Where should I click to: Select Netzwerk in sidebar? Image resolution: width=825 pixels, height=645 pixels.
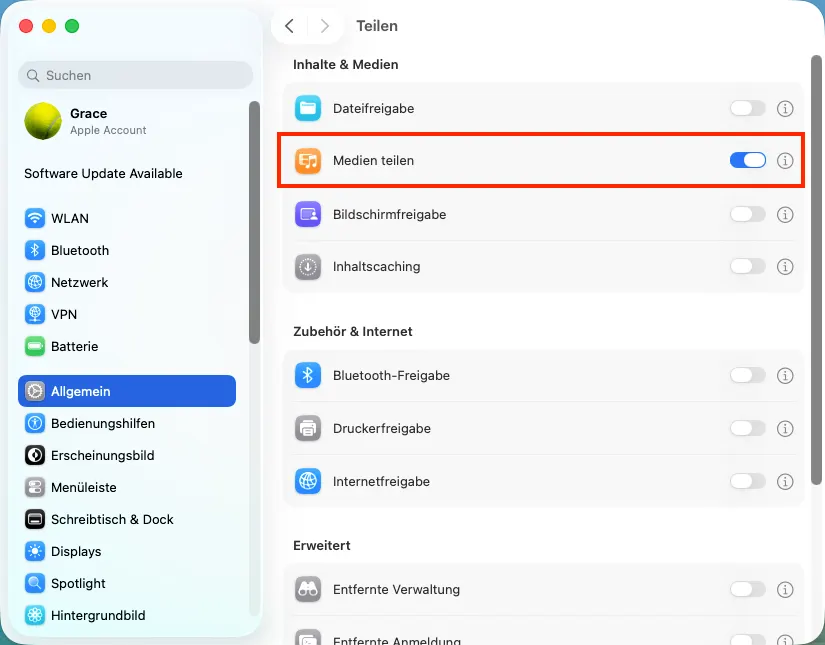[126, 283]
